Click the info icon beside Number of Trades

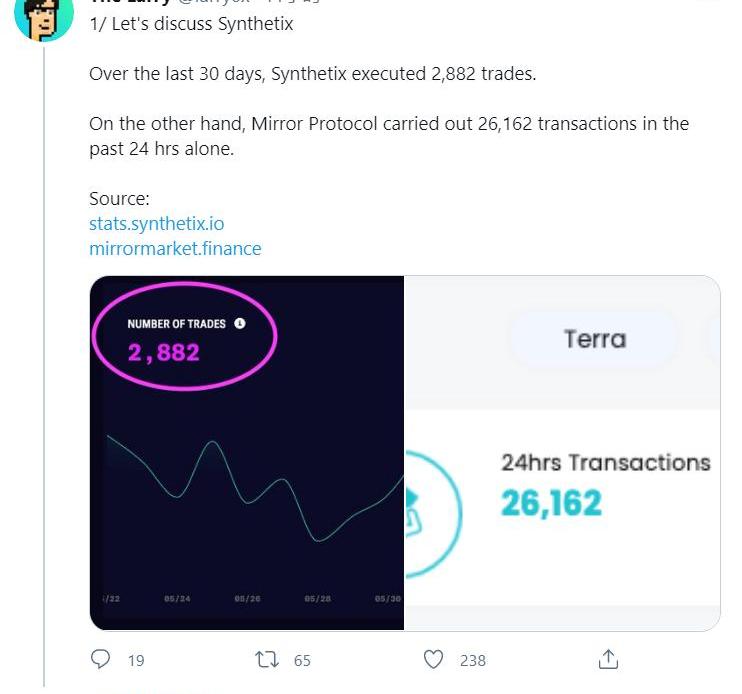click(239, 323)
